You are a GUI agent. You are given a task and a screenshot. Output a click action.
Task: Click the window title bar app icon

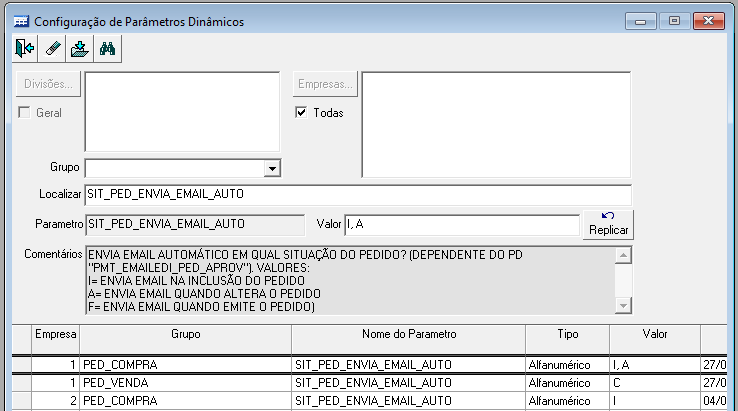tap(21, 22)
